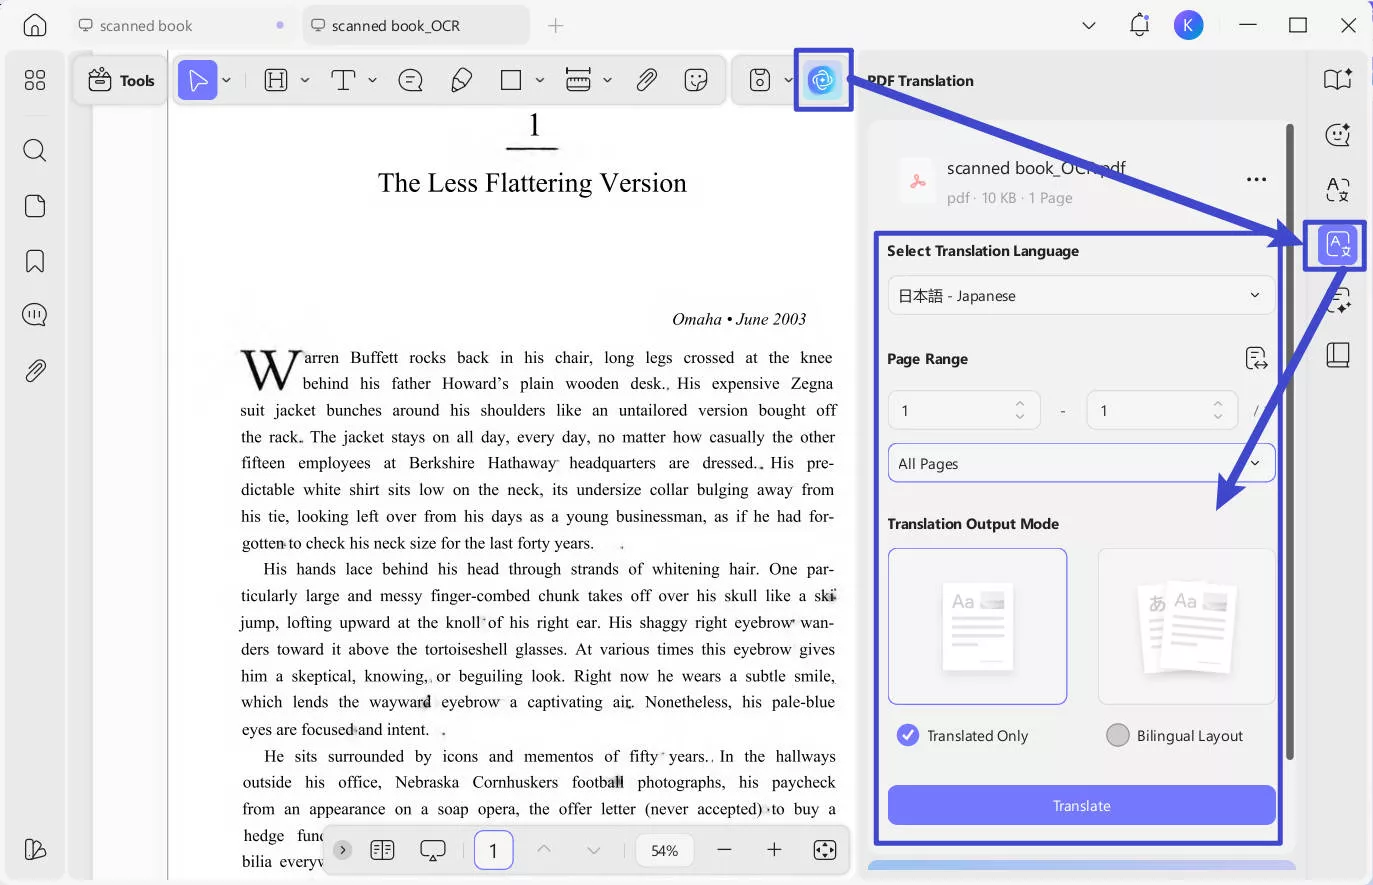The image size is (1373, 885).
Task: Switch to the scanned book tab
Action: pos(180,25)
